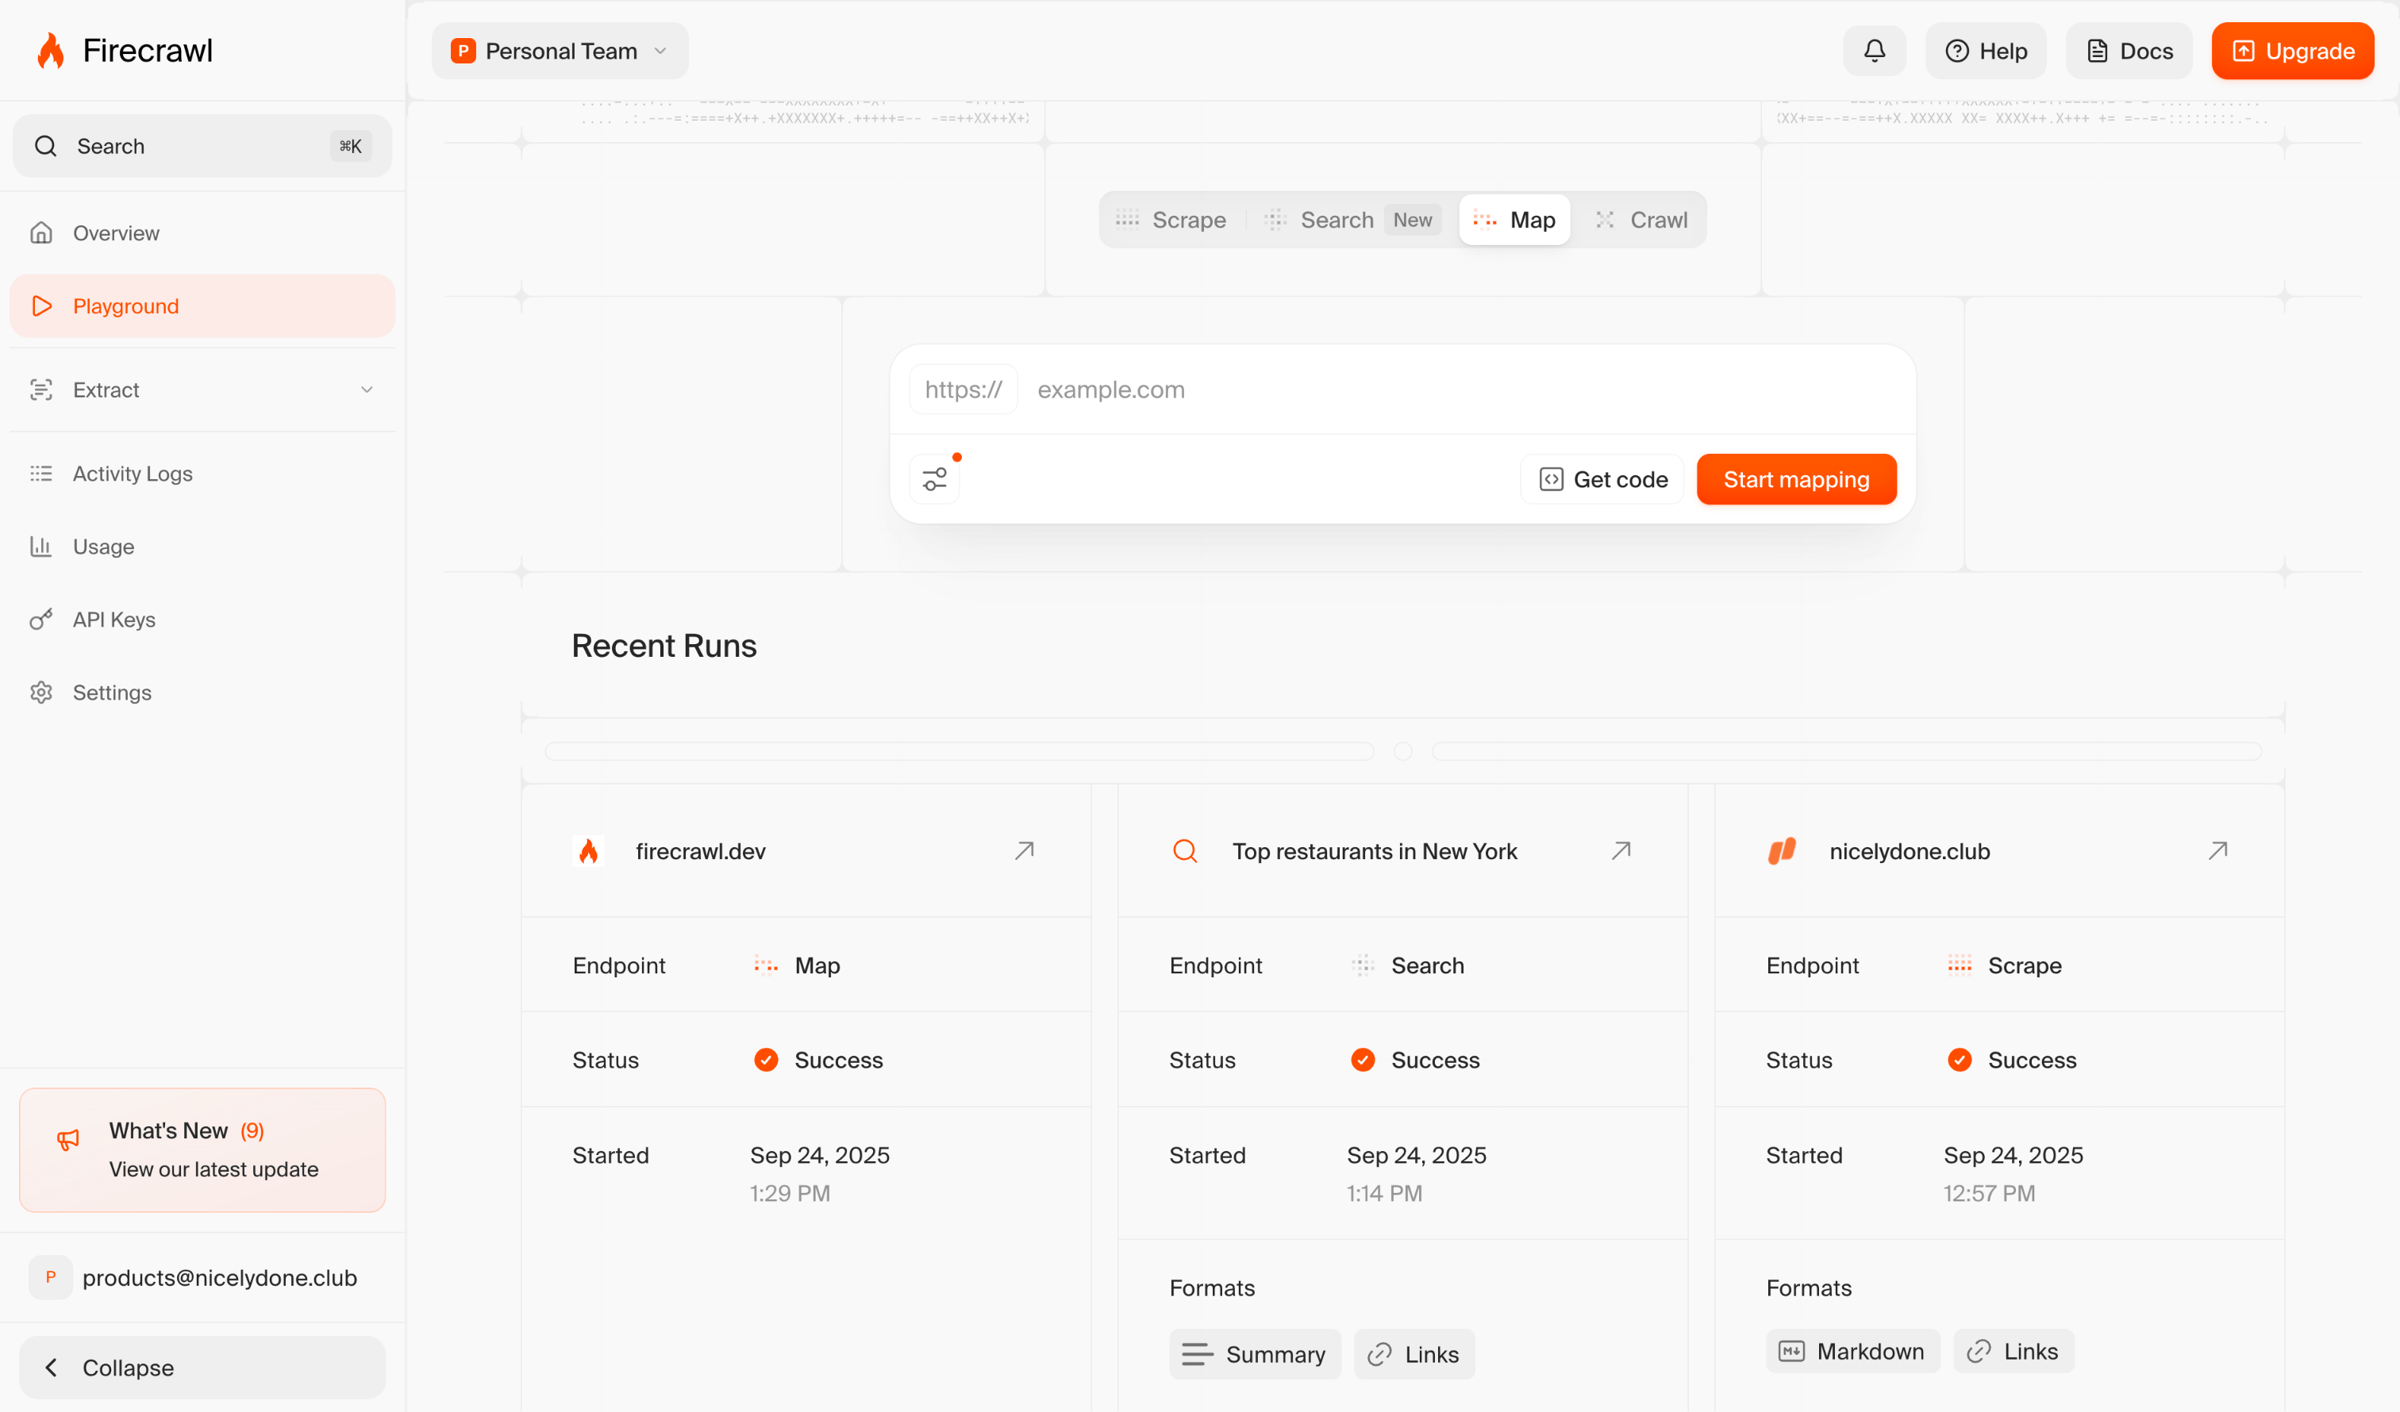Screen dimensions: 2400x1412
Task: Click the sidebar search magnifier icon
Action: [45, 146]
